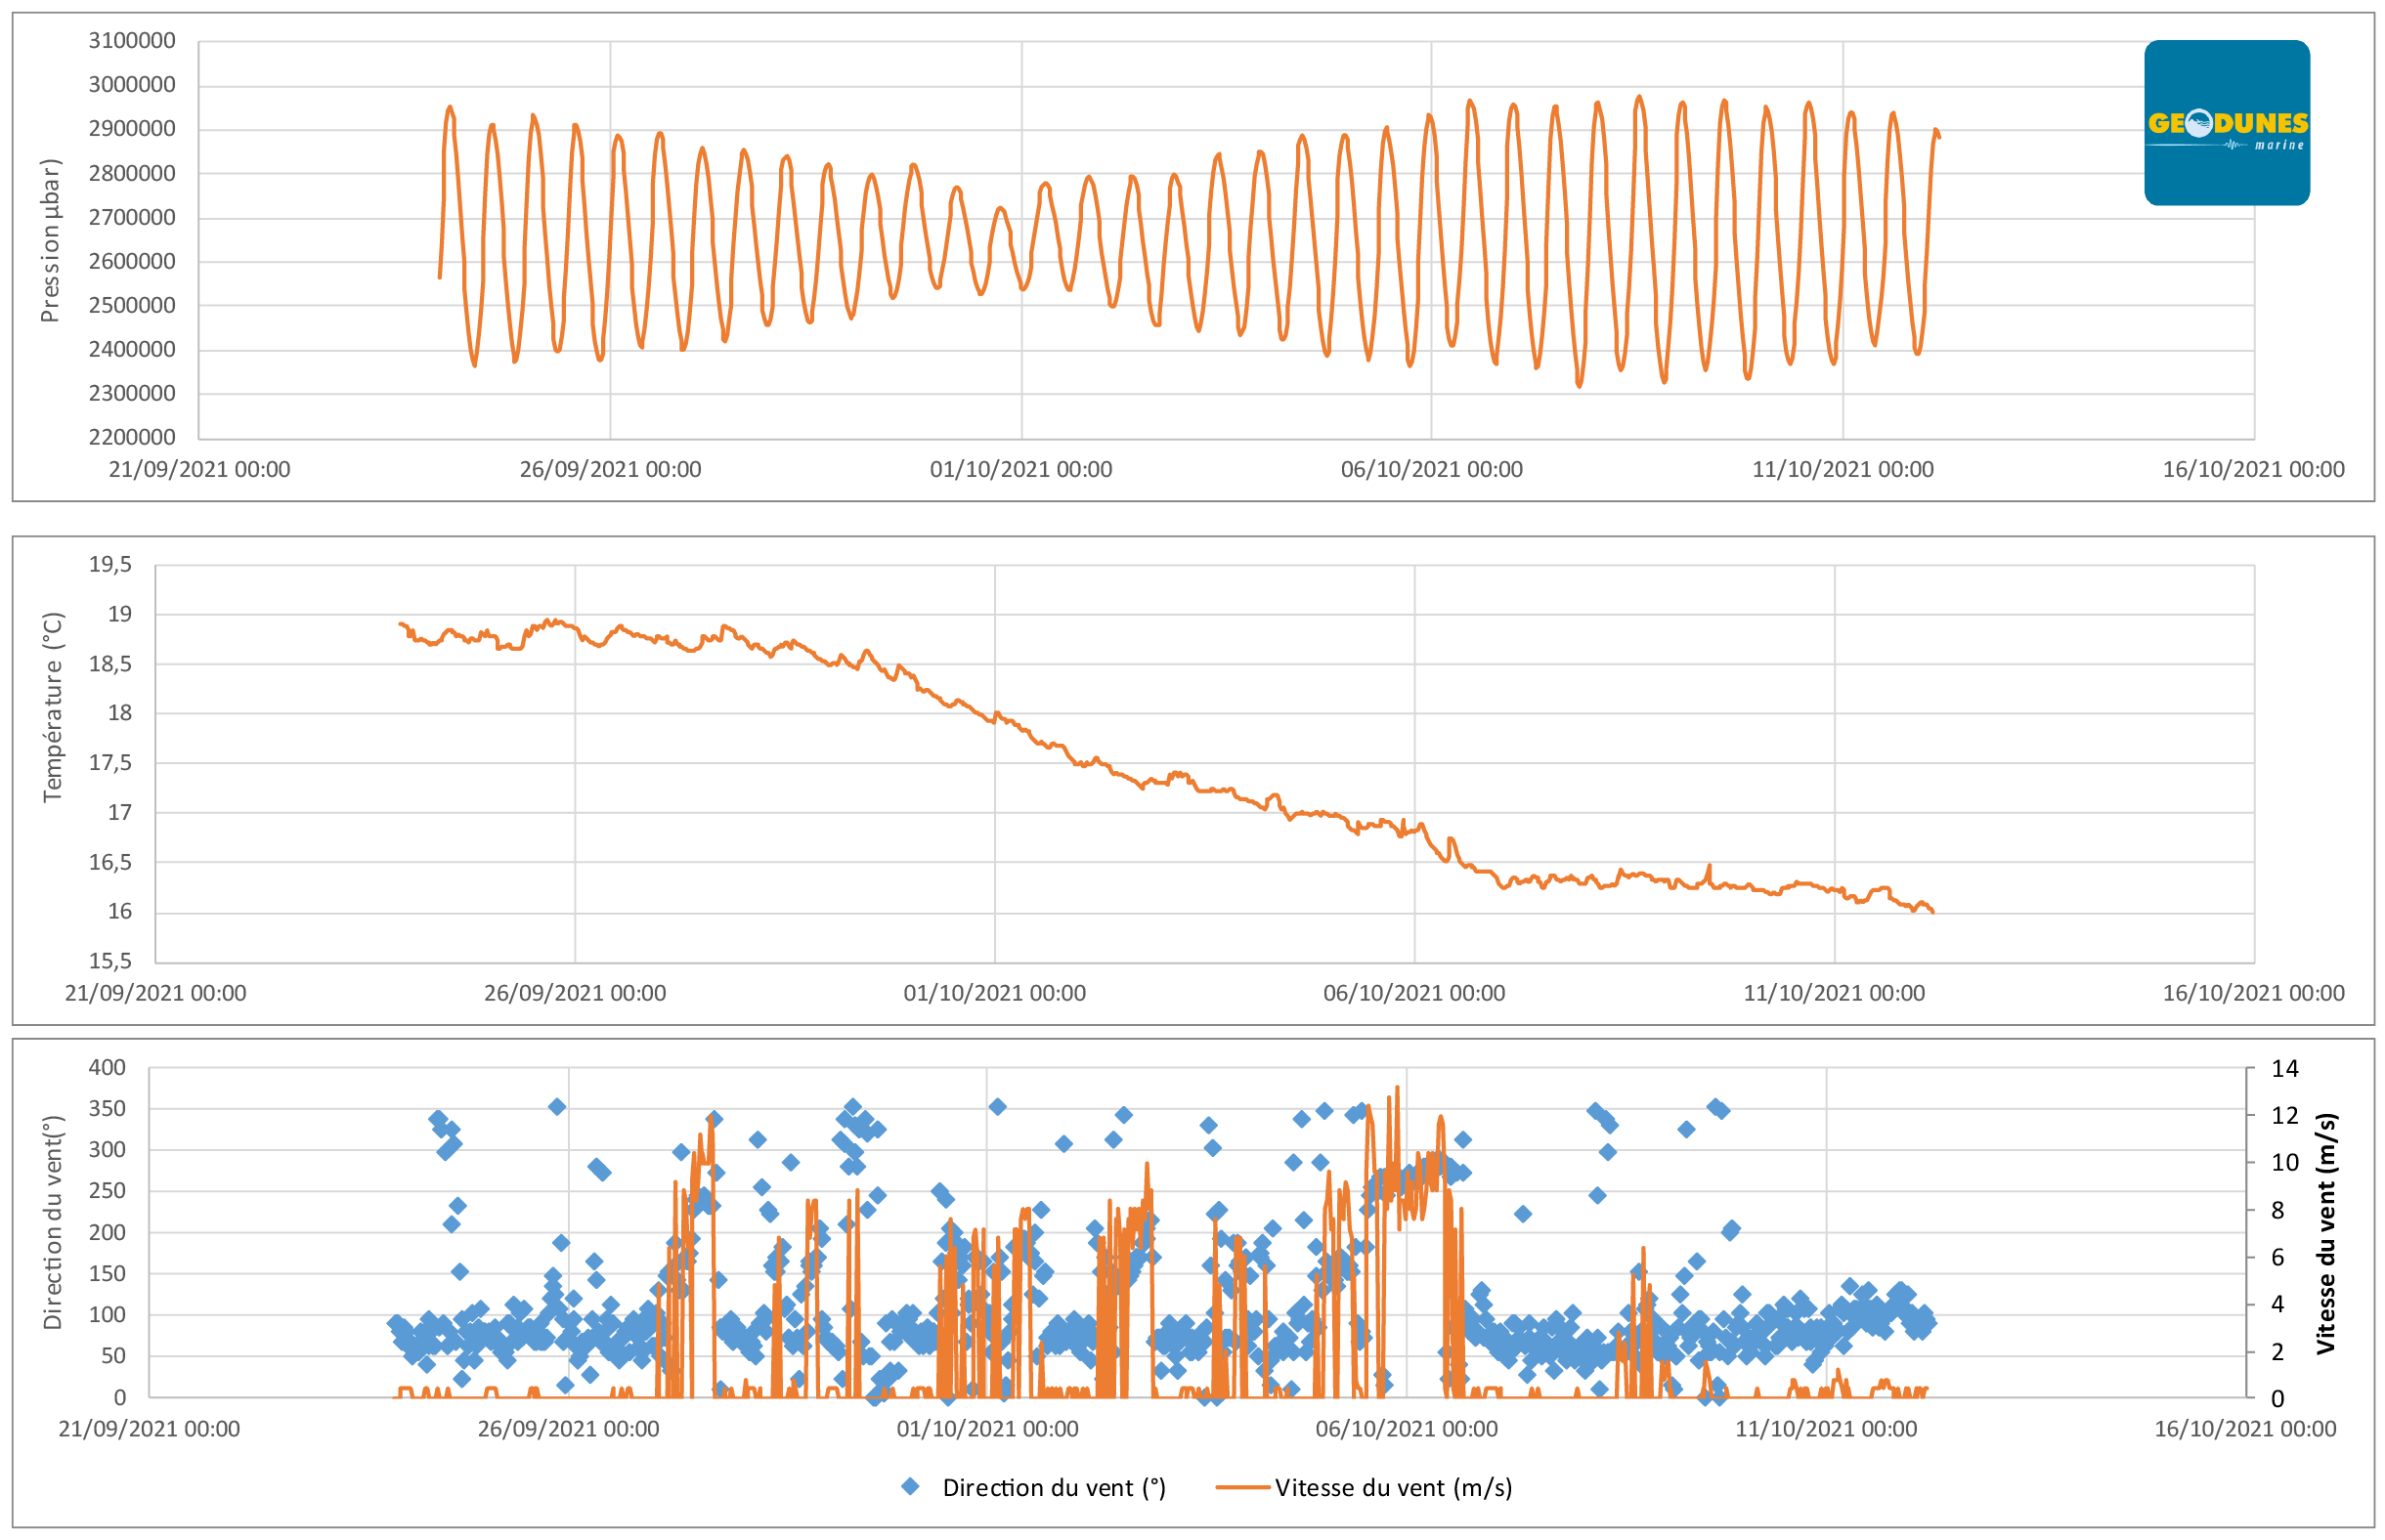This screenshot has height=1540, width=2385.
Task: Click "16/10/2021 00:00" under the wind chart
Action: 2245,1428
